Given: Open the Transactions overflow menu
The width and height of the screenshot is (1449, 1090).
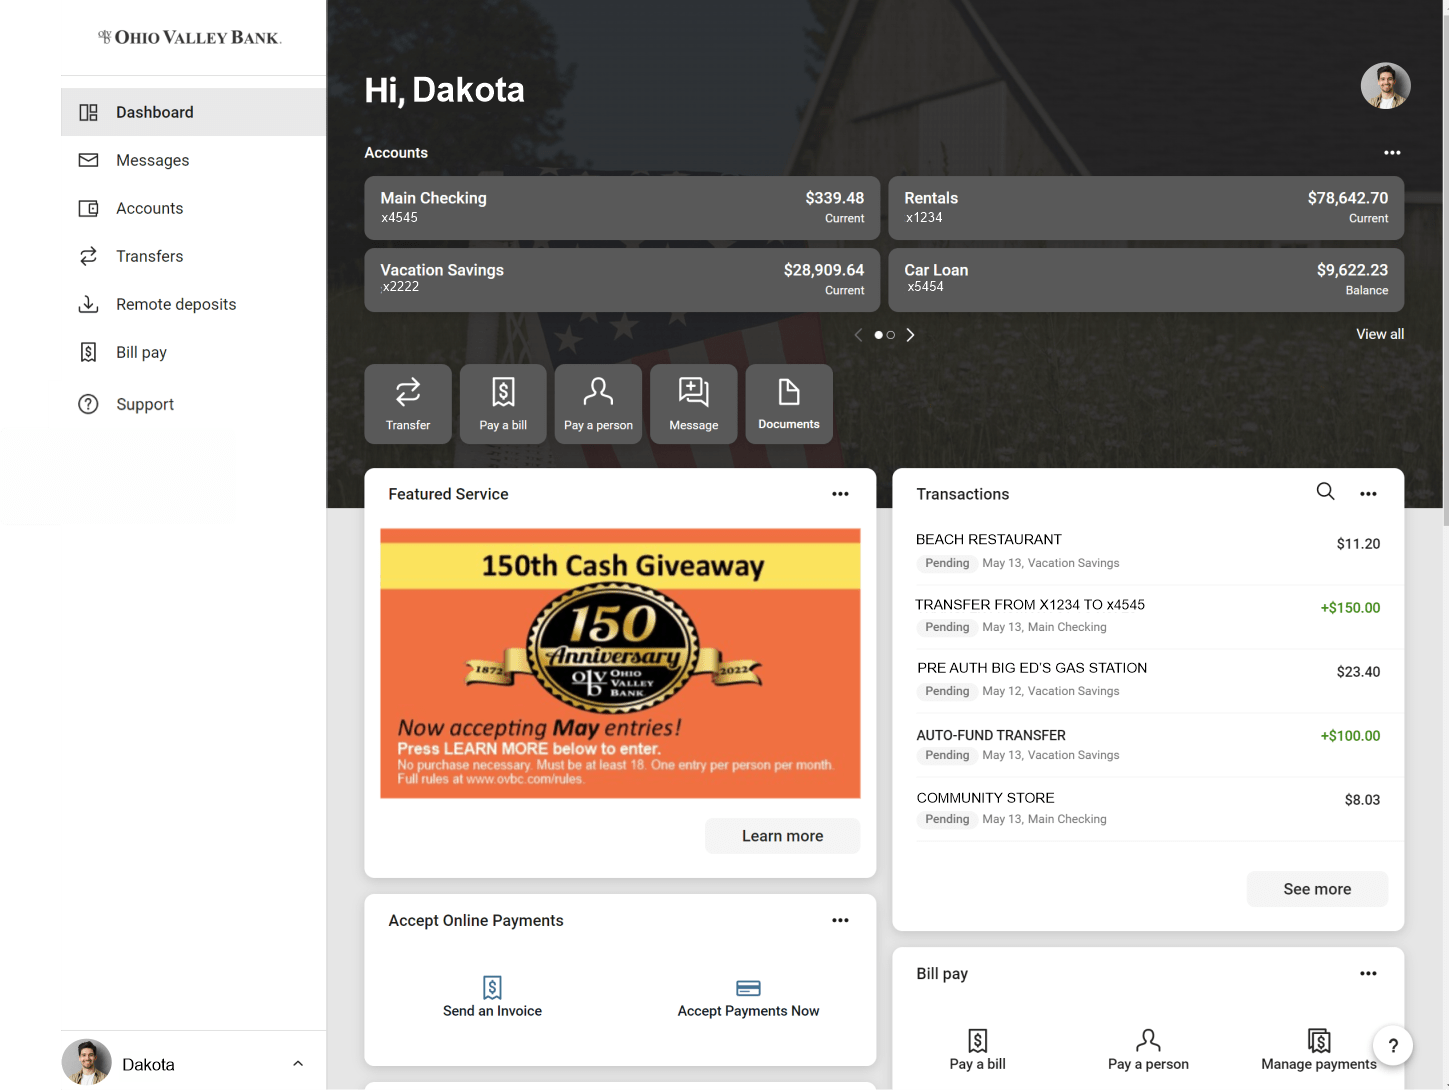Looking at the screenshot, I should 1368,493.
